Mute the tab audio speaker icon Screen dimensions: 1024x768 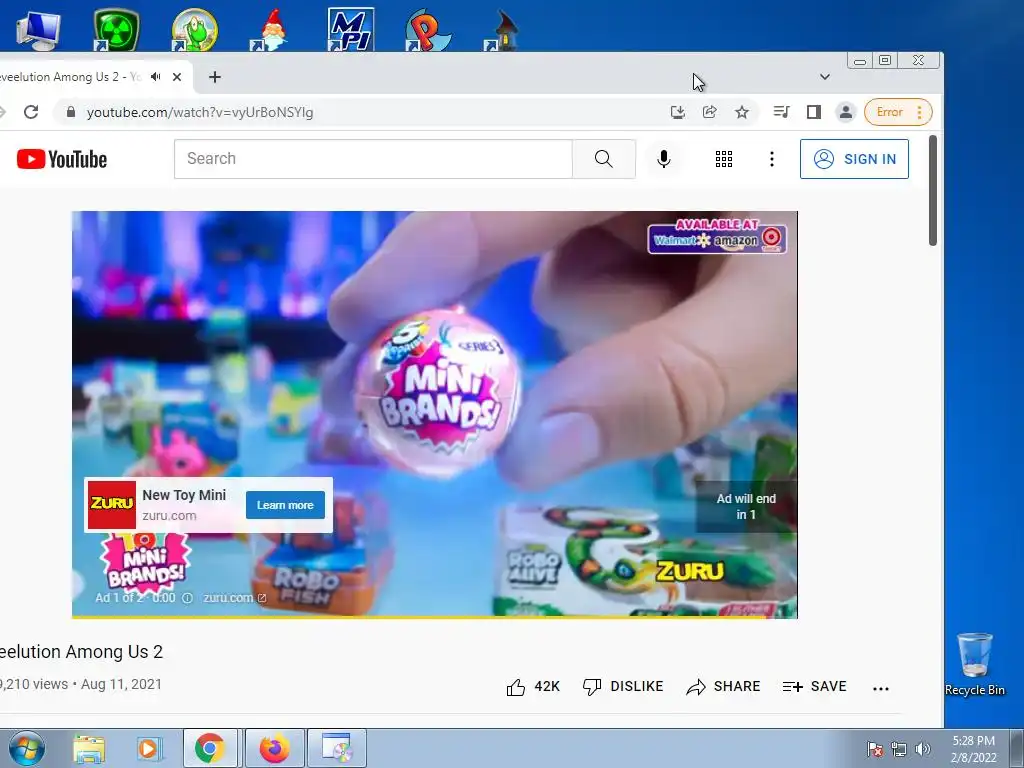155,77
